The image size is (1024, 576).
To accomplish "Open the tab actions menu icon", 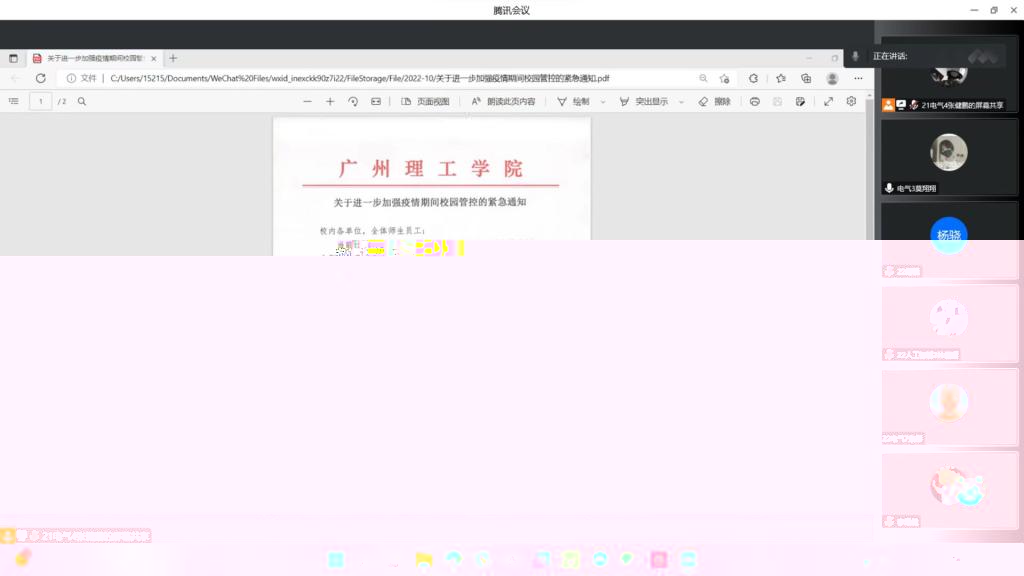I will [13, 58].
